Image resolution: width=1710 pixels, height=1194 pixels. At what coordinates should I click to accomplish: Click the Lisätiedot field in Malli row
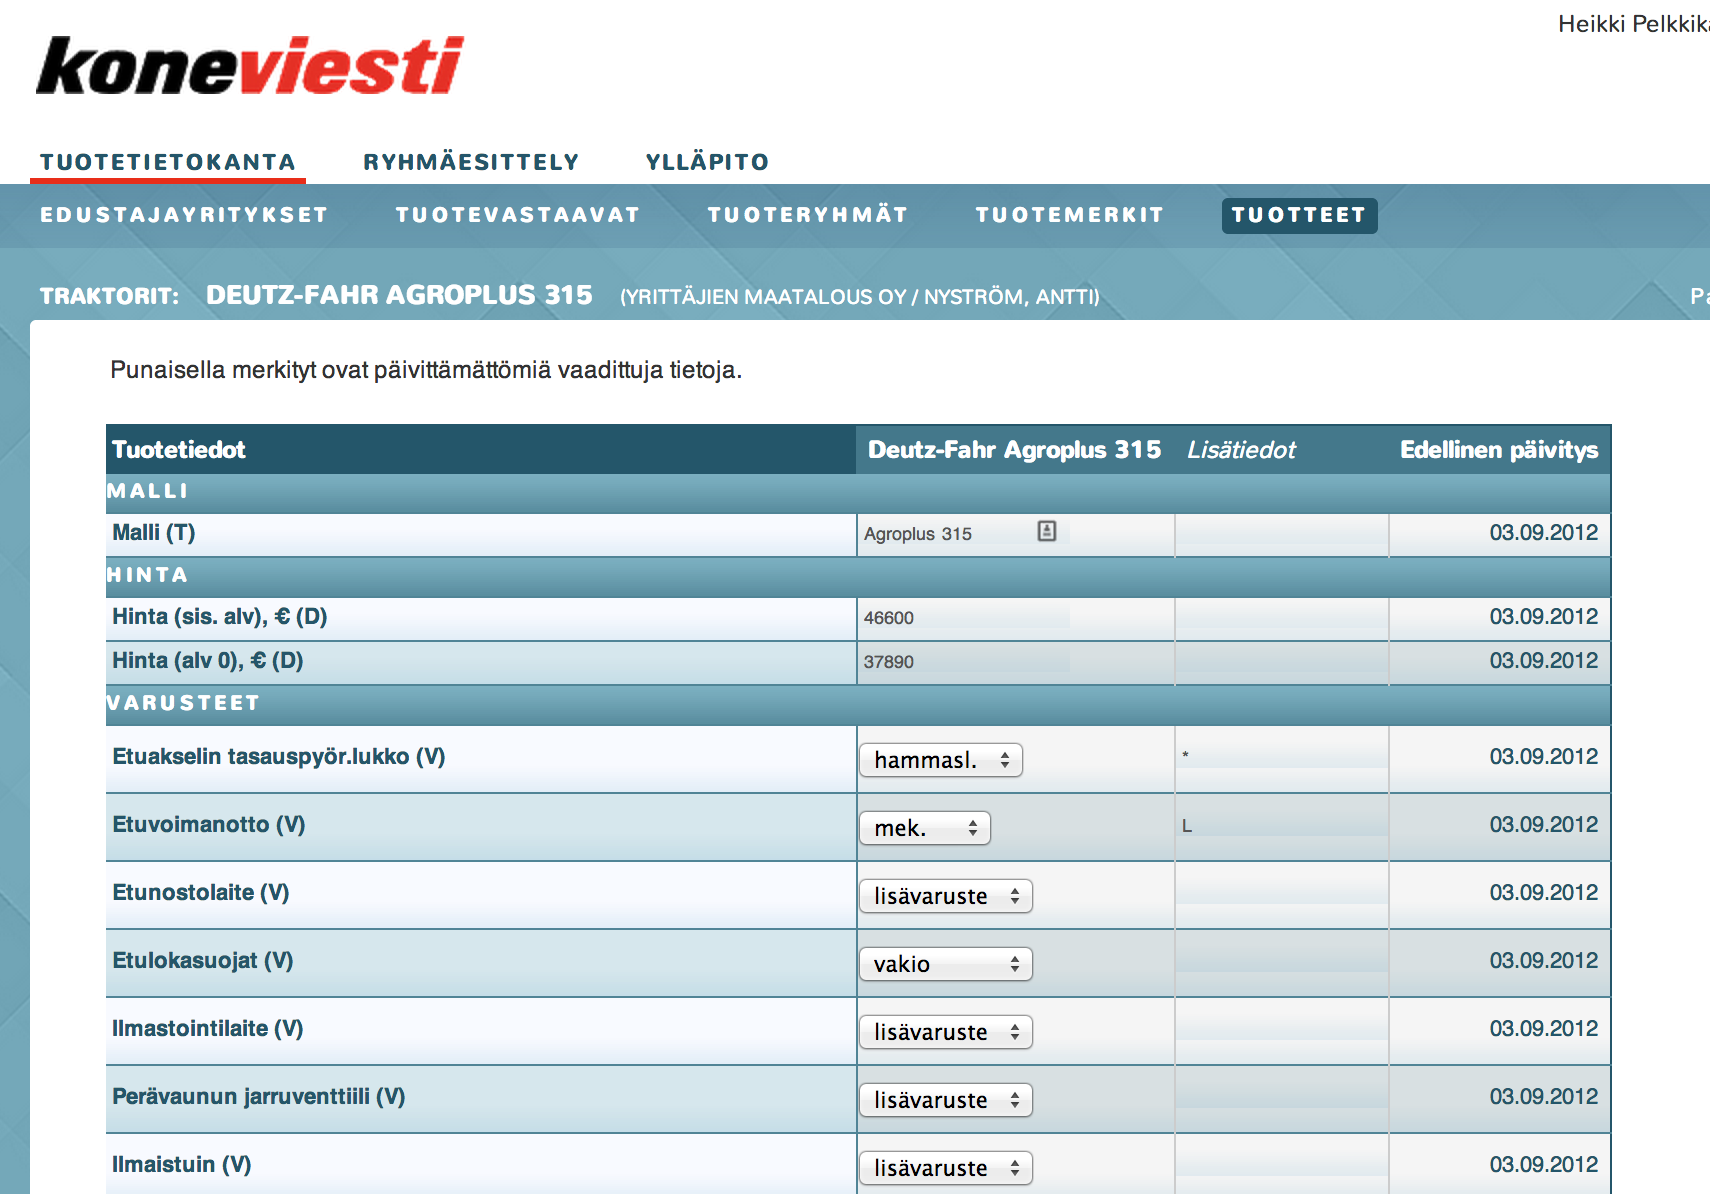tap(1282, 534)
